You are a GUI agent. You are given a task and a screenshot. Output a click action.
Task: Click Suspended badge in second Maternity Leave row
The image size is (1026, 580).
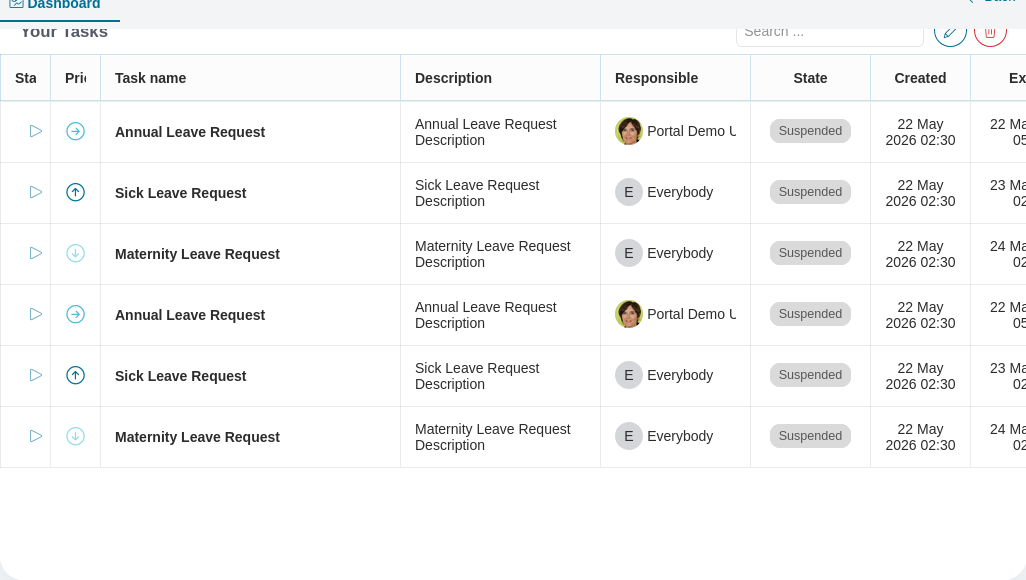(x=810, y=435)
